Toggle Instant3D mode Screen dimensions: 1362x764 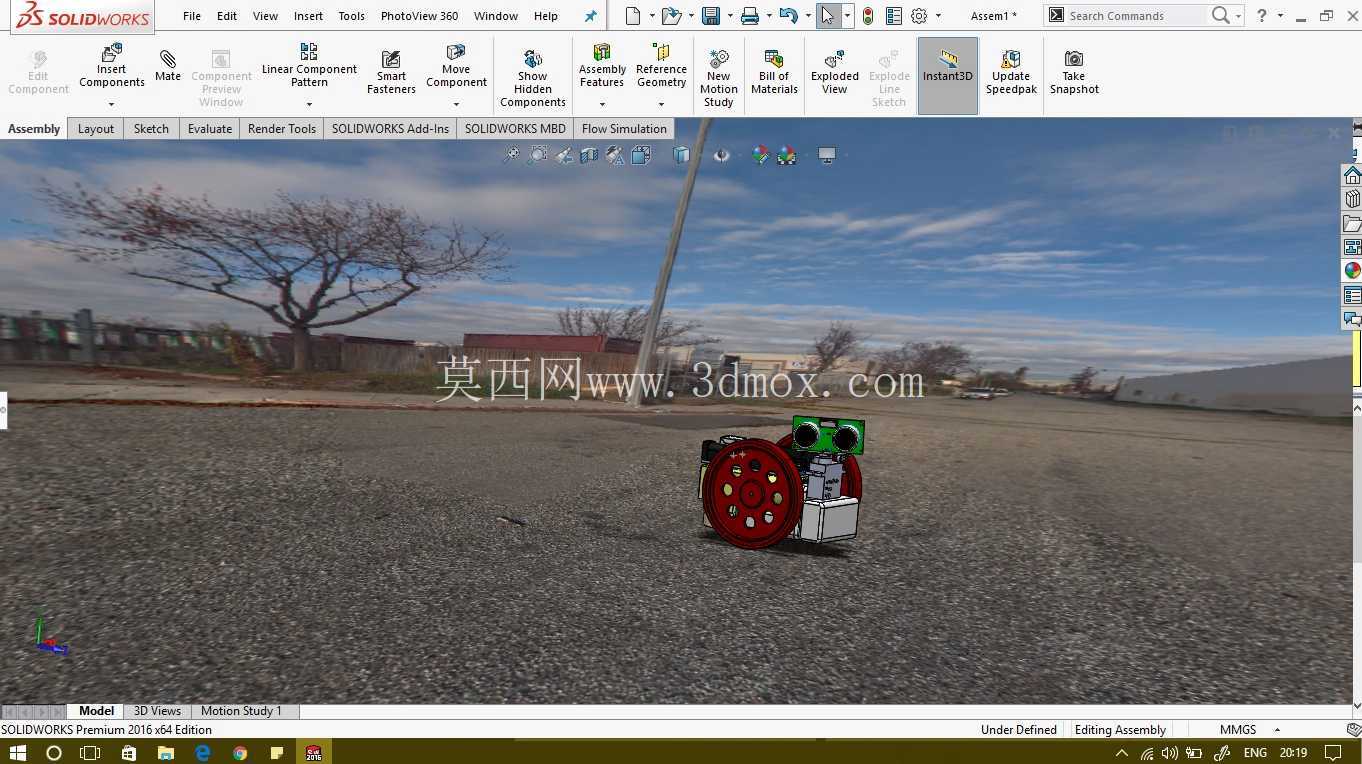948,76
